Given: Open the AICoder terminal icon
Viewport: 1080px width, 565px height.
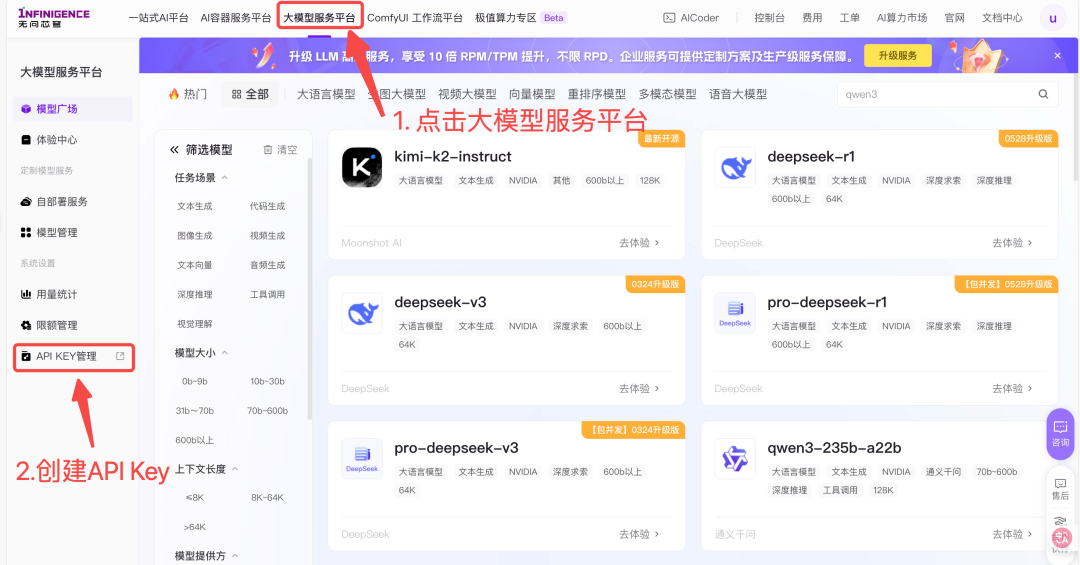Looking at the screenshot, I should 669,18.
